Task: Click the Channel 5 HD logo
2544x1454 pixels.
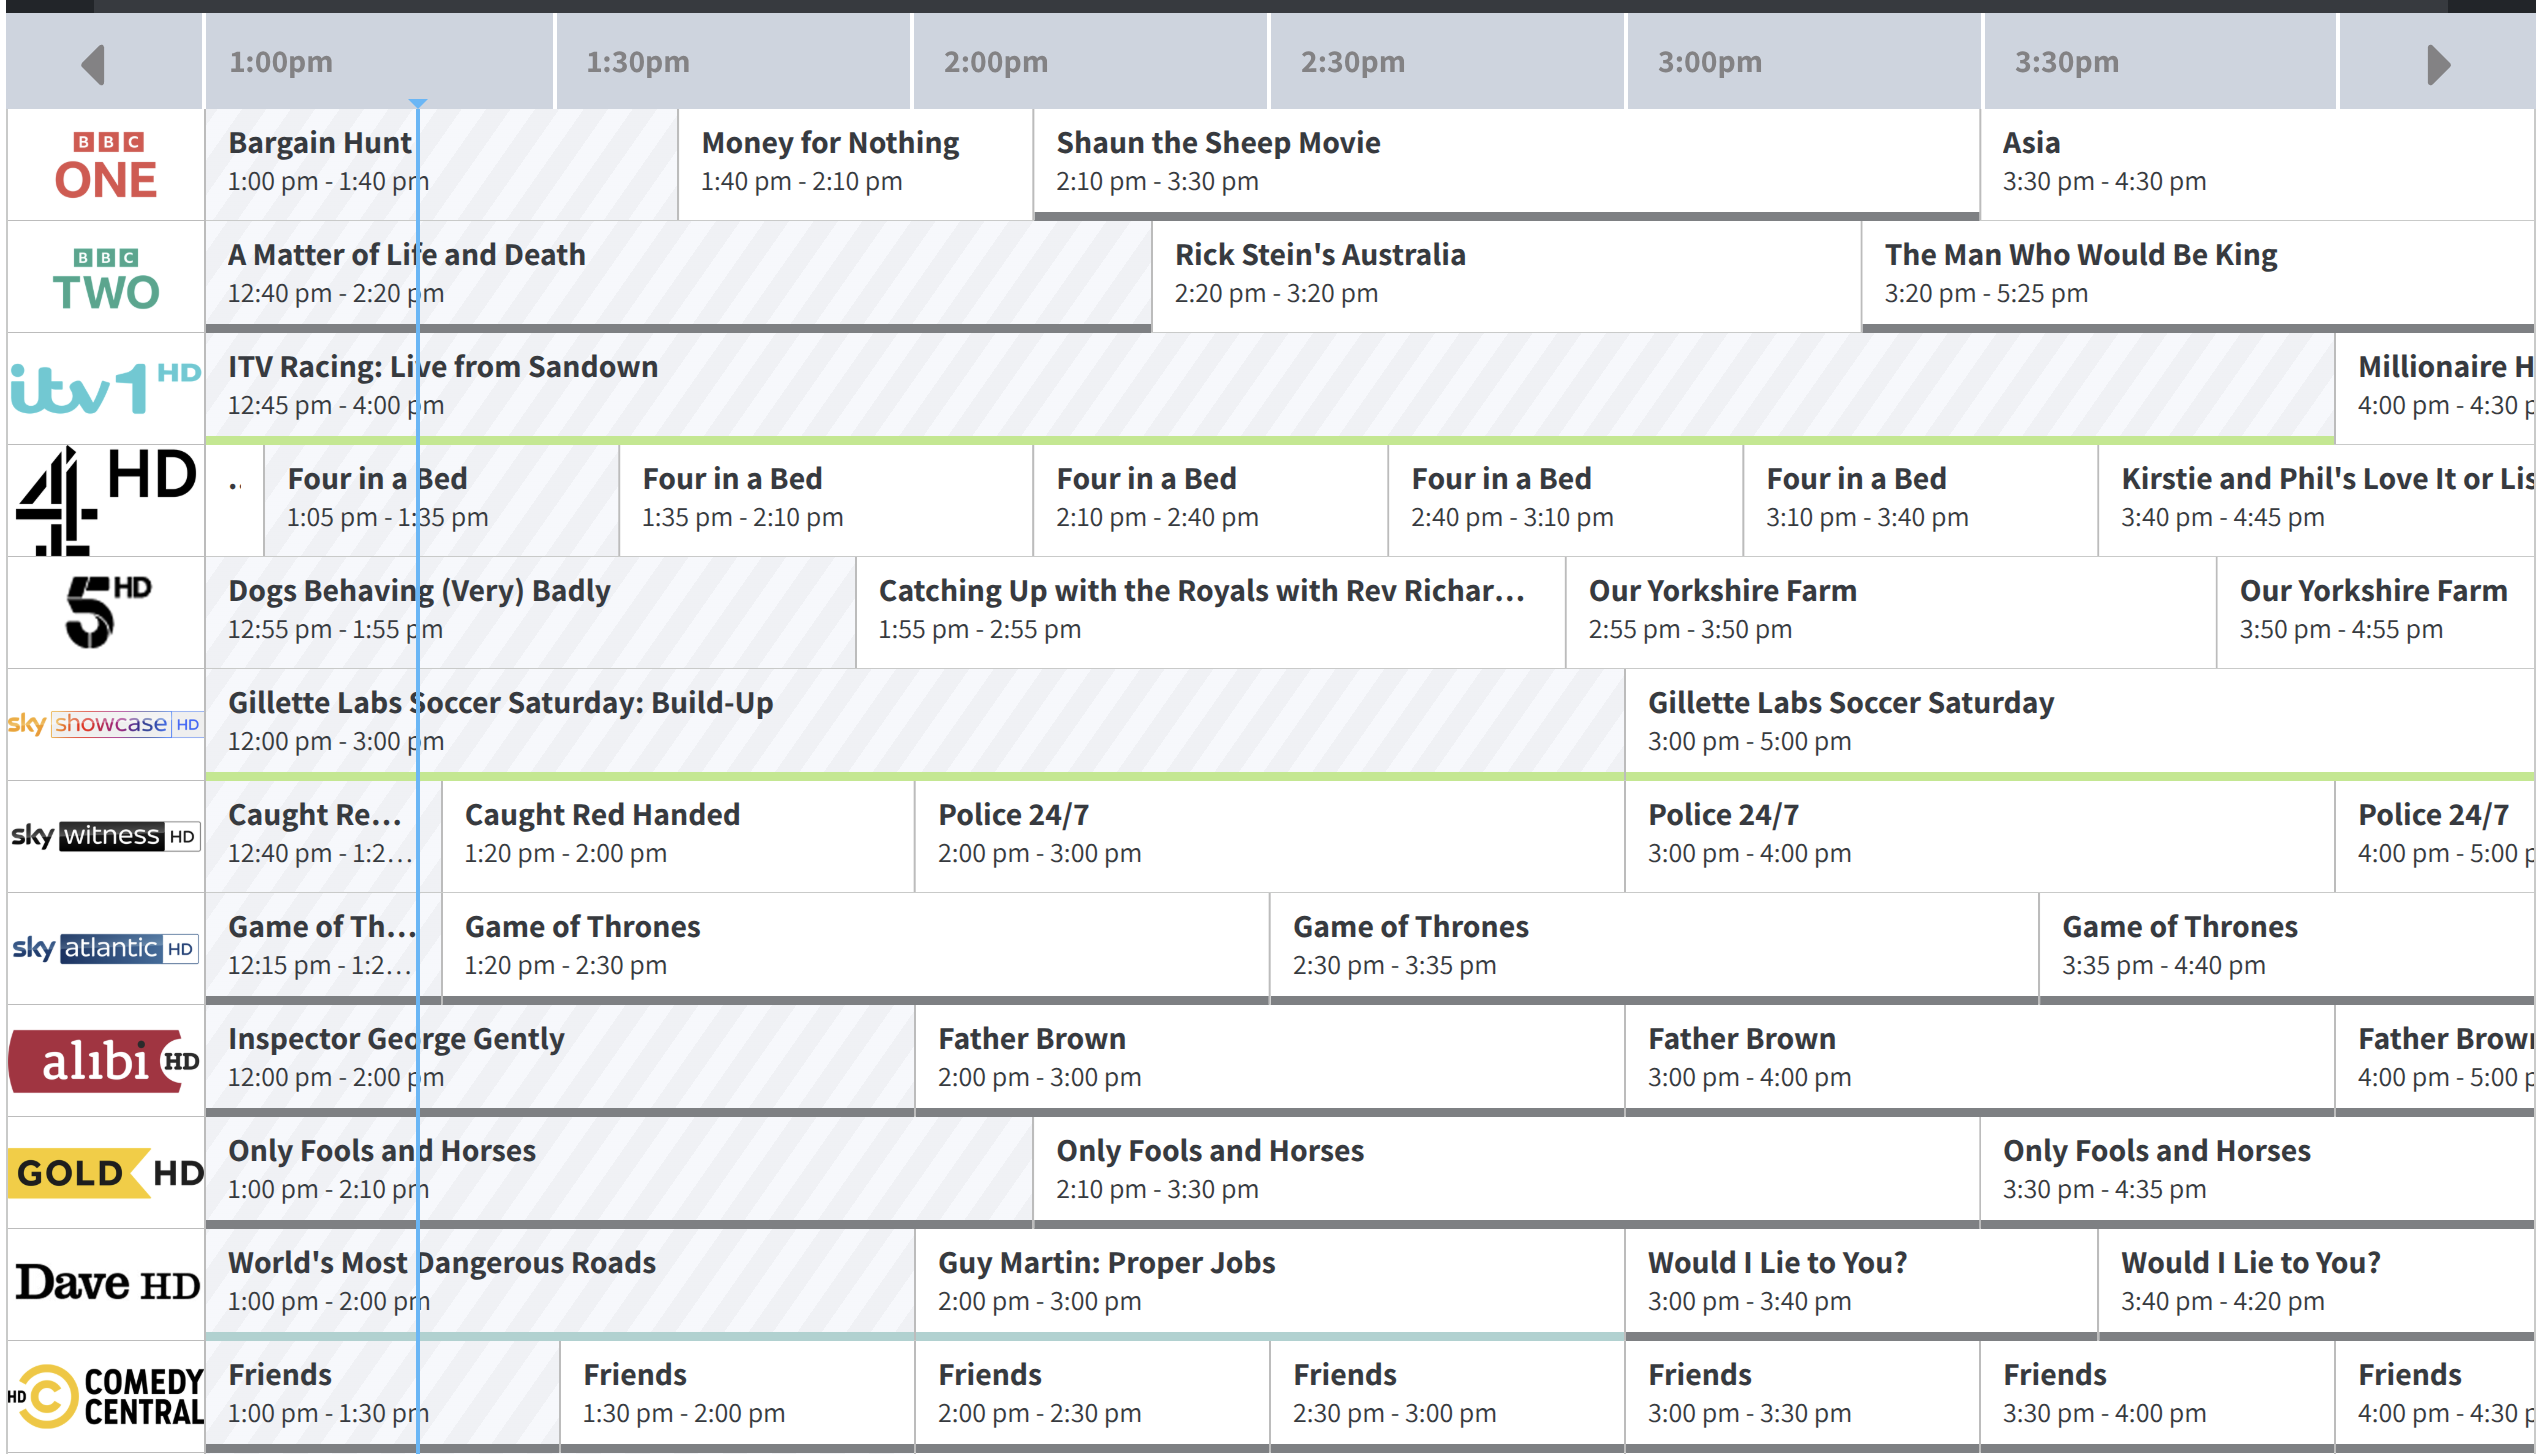Action: (x=105, y=611)
